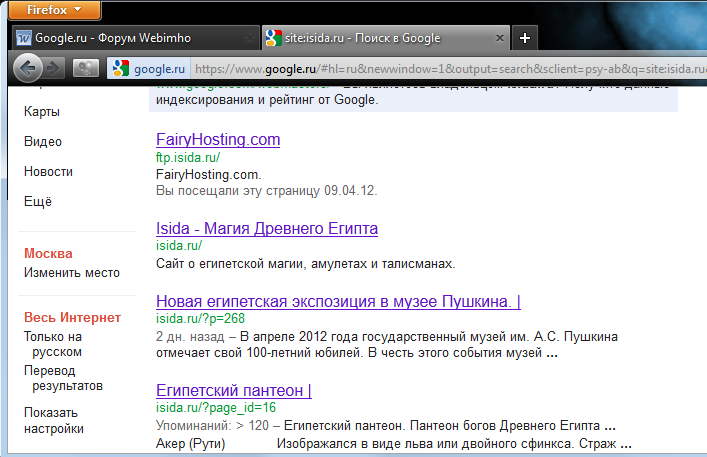Filter results Только на русском
Image resolution: width=707 pixels, height=457 pixels.
(x=53, y=344)
